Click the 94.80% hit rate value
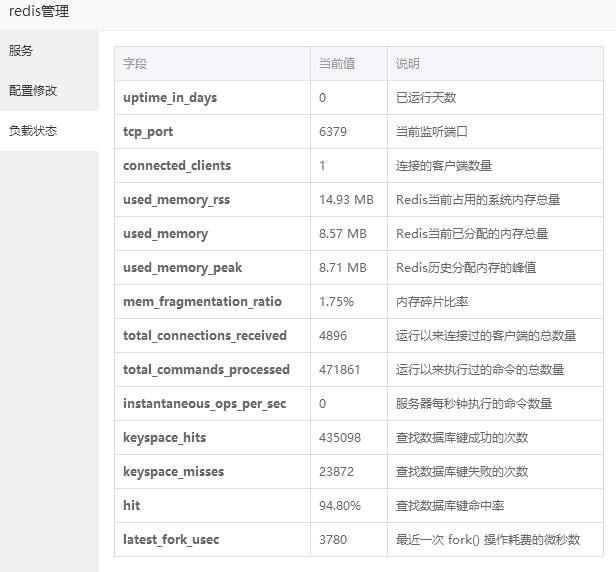Screen dimensions: 616x572 pos(340,506)
